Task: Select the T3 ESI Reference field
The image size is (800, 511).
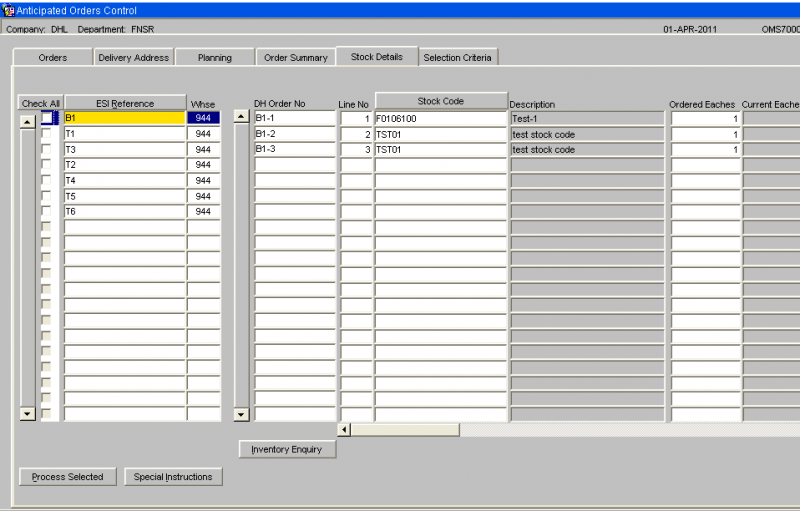Action: coord(124,149)
